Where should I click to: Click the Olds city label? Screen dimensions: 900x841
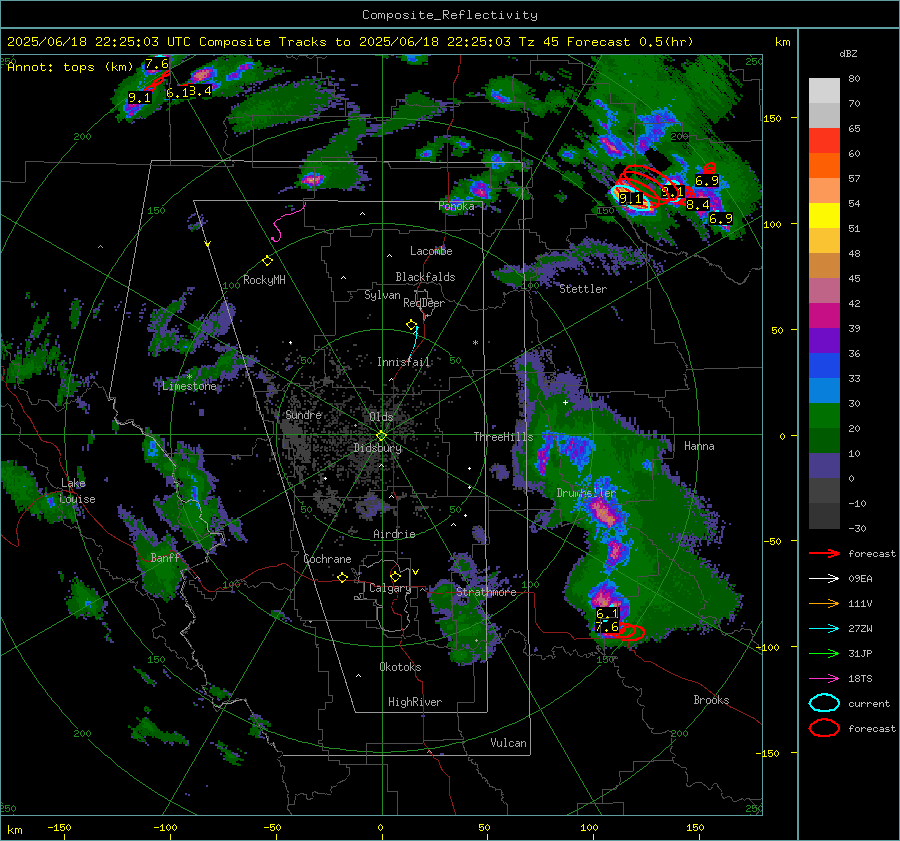(381, 416)
